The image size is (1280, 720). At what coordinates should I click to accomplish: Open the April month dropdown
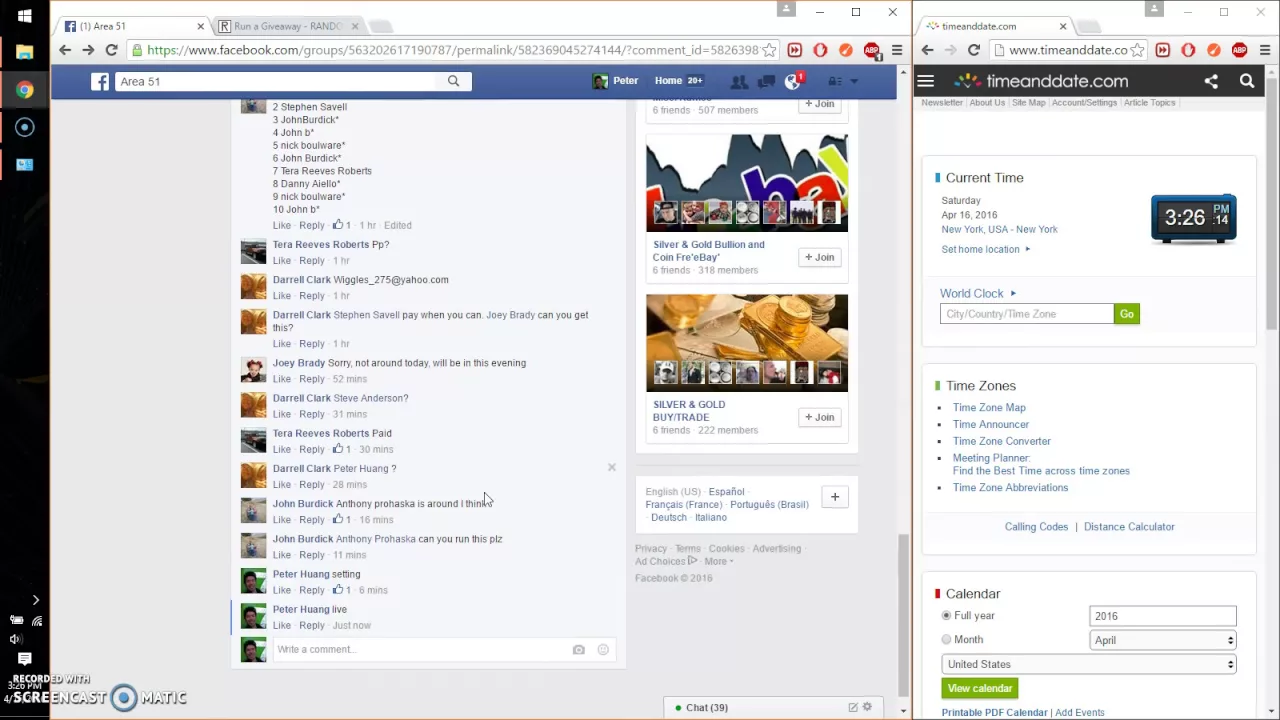coord(1163,640)
